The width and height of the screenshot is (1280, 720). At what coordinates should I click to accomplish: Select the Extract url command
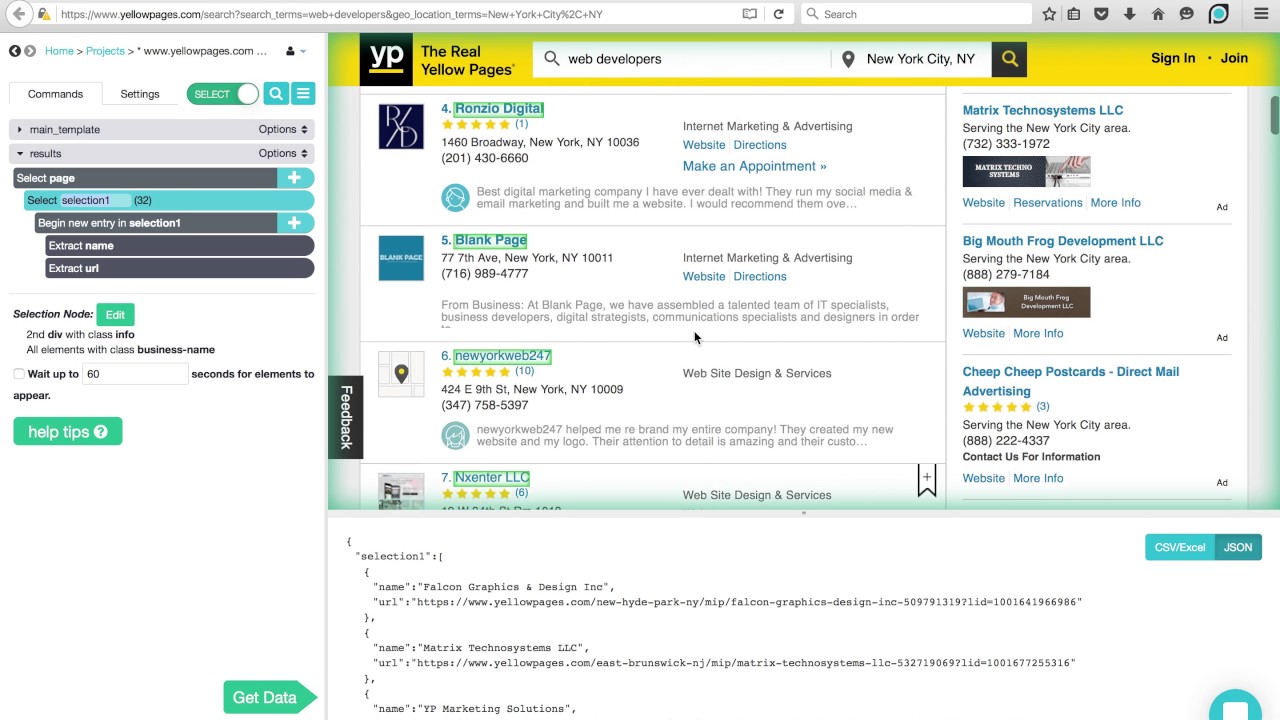(x=180, y=268)
